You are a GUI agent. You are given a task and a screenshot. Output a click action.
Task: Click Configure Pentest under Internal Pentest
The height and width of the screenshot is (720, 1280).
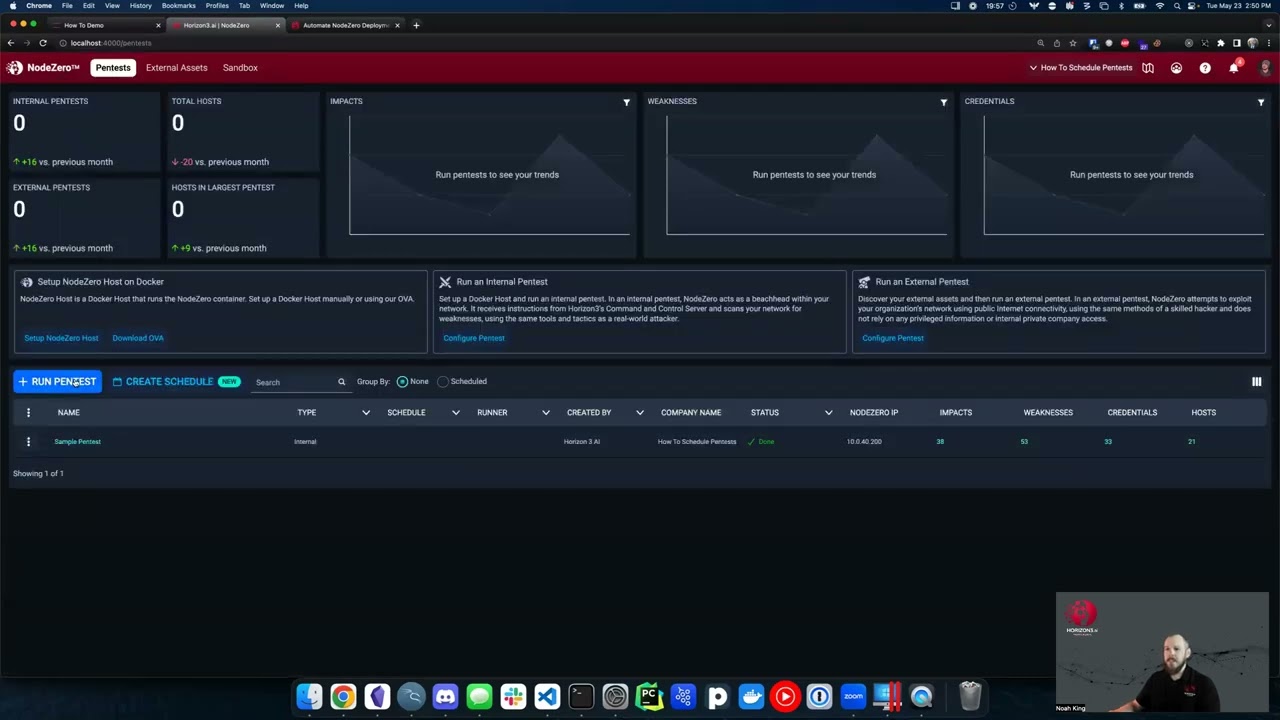474,338
